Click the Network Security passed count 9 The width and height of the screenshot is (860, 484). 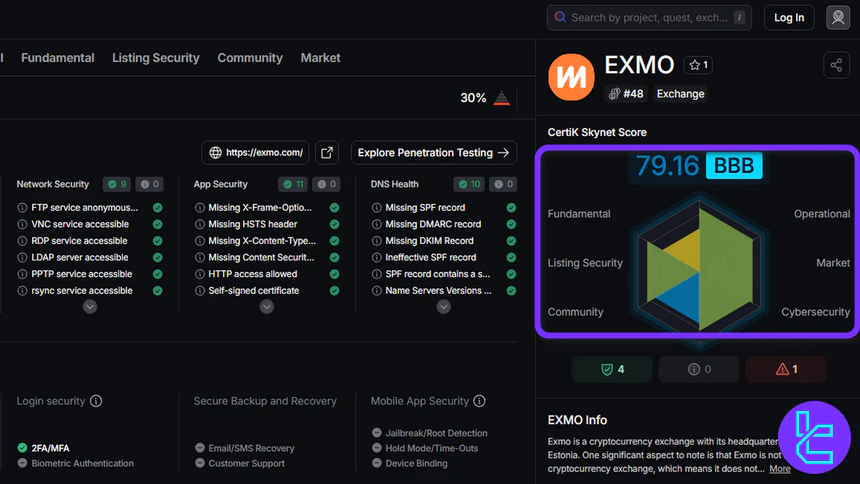(117, 184)
